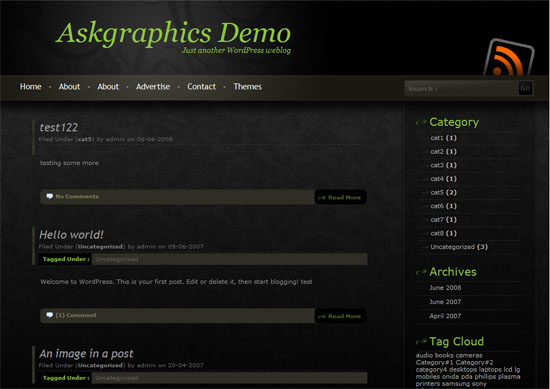Image resolution: width=550 pixels, height=389 pixels.
Task: Click tagline "Just another WordPress weblog"
Action: [x=236, y=50]
